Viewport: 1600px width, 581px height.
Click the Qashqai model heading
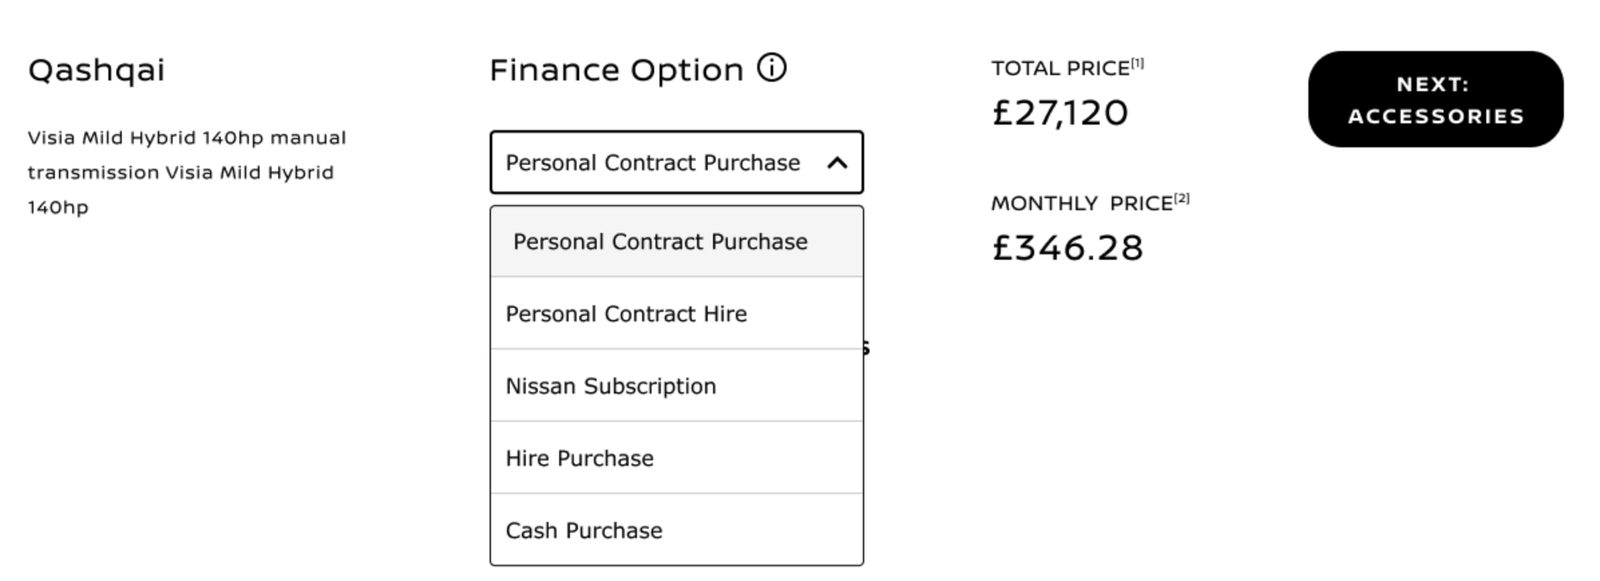pos(96,71)
